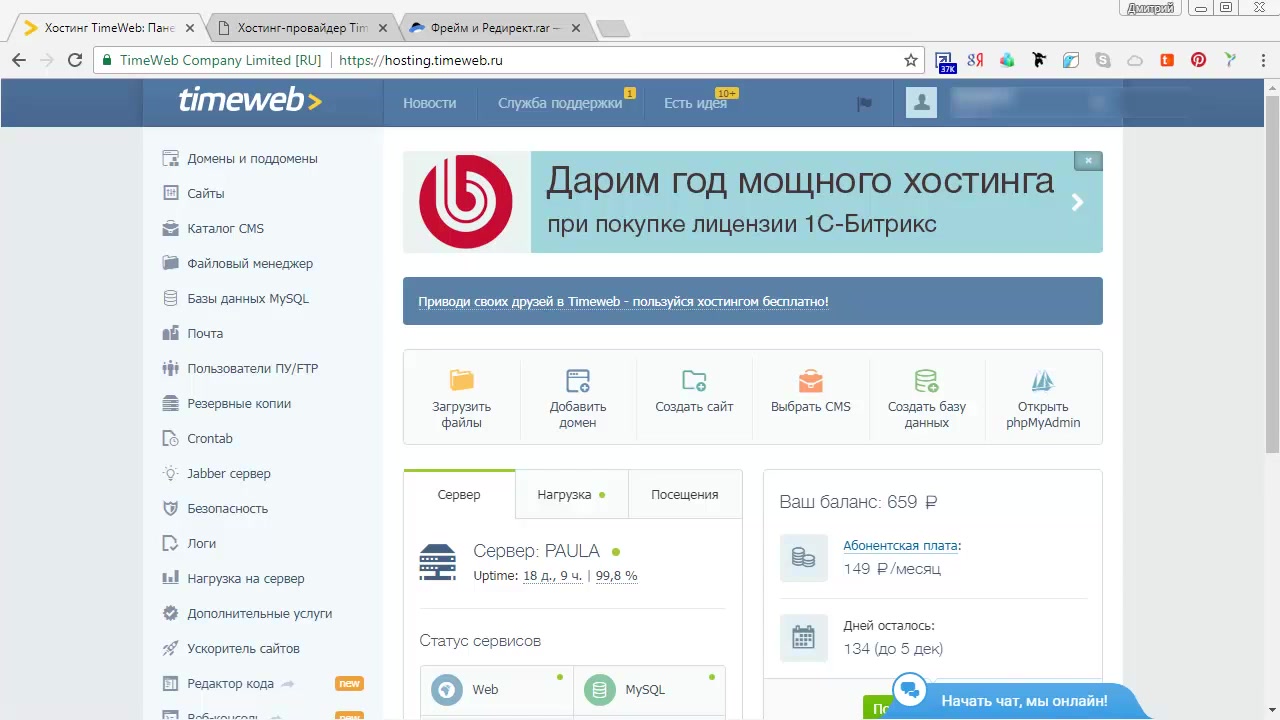Viewport: 1280px width, 720px height.
Task: Bookmark page with star icon
Action: [x=911, y=60]
